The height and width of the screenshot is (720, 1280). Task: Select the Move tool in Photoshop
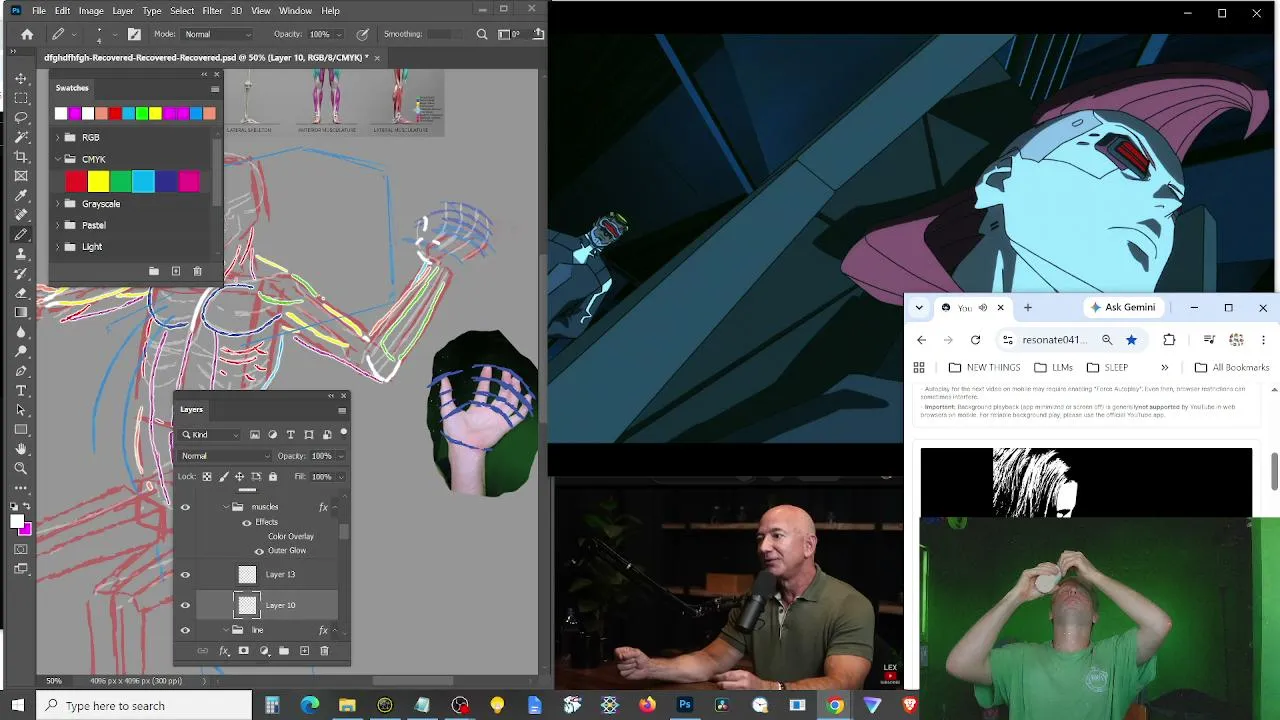coord(21,78)
